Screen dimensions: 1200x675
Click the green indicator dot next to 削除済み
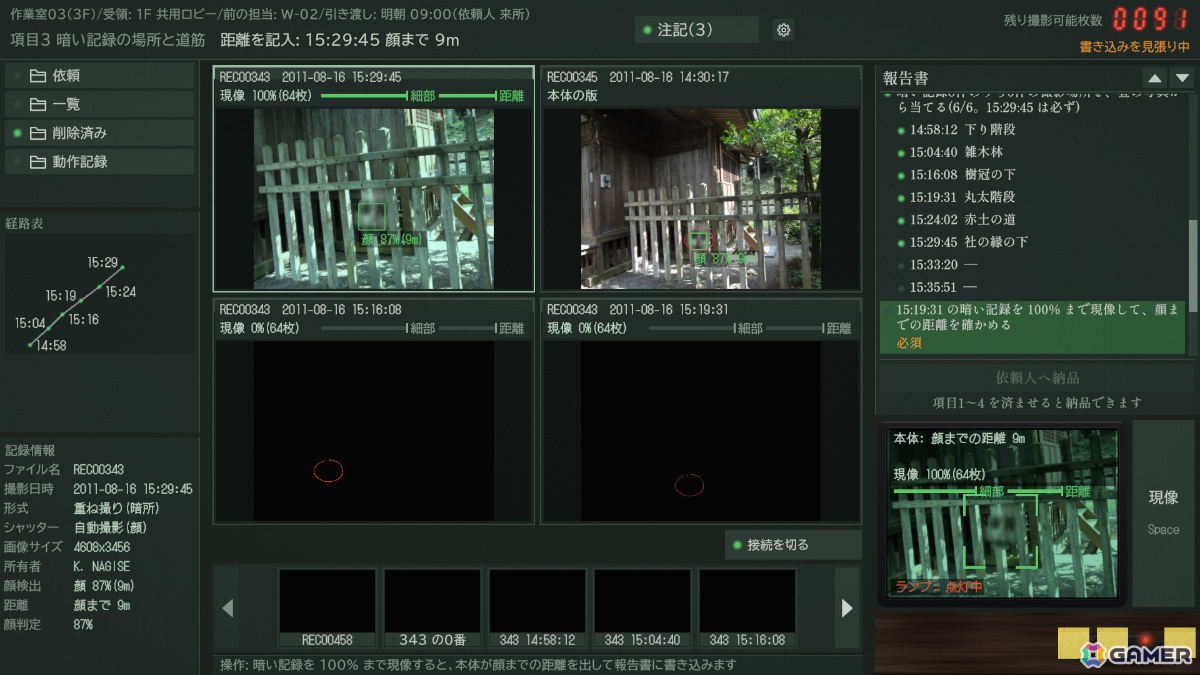coord(17,133)
